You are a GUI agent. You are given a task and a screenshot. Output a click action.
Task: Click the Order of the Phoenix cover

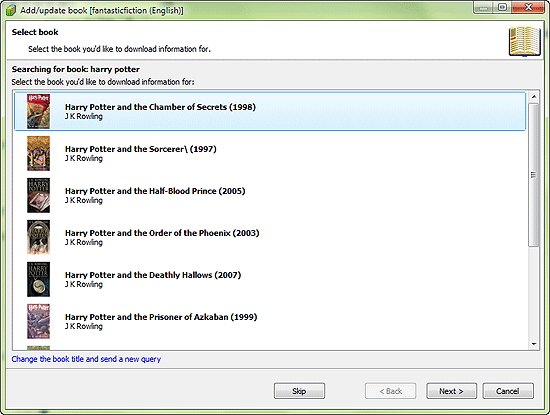(x=39, y=237)
